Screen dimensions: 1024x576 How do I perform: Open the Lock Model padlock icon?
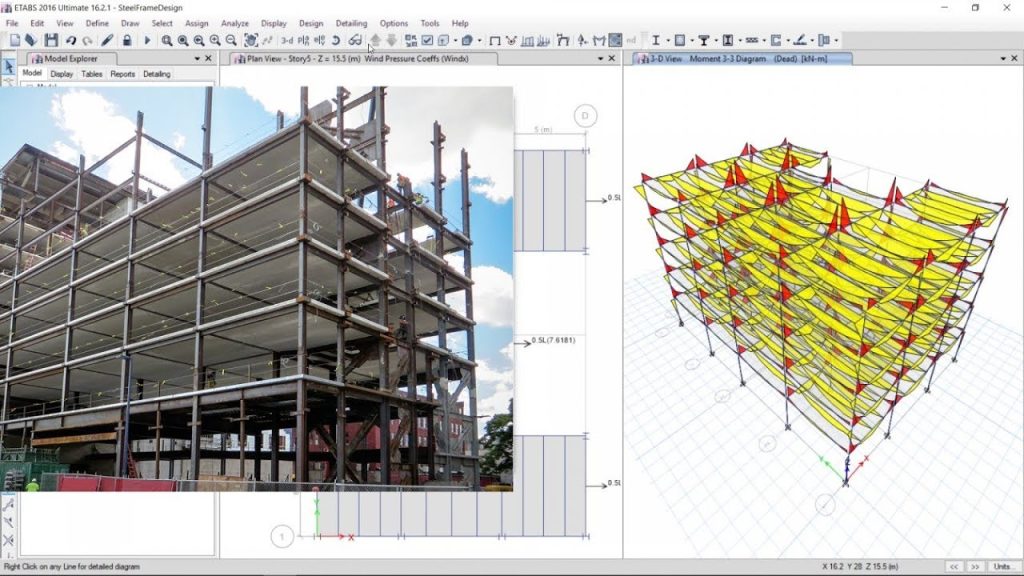tap(127, 38)
